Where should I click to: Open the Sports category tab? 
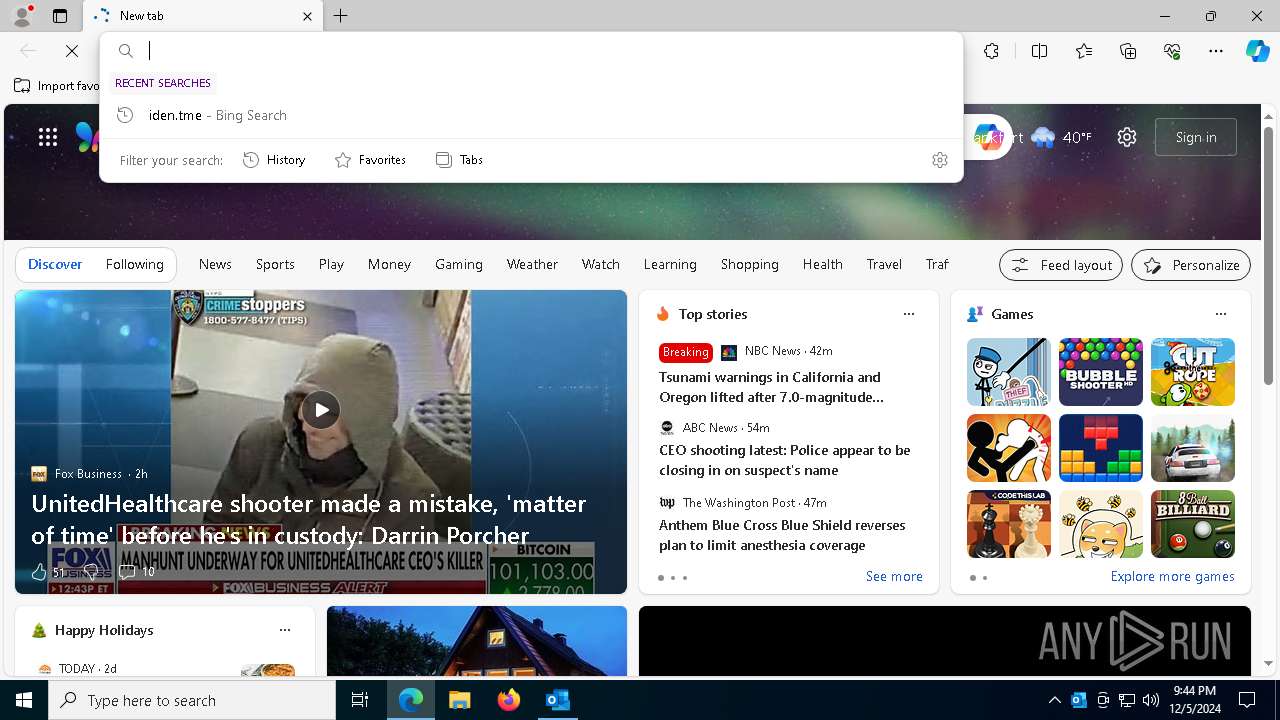[275, 264]
